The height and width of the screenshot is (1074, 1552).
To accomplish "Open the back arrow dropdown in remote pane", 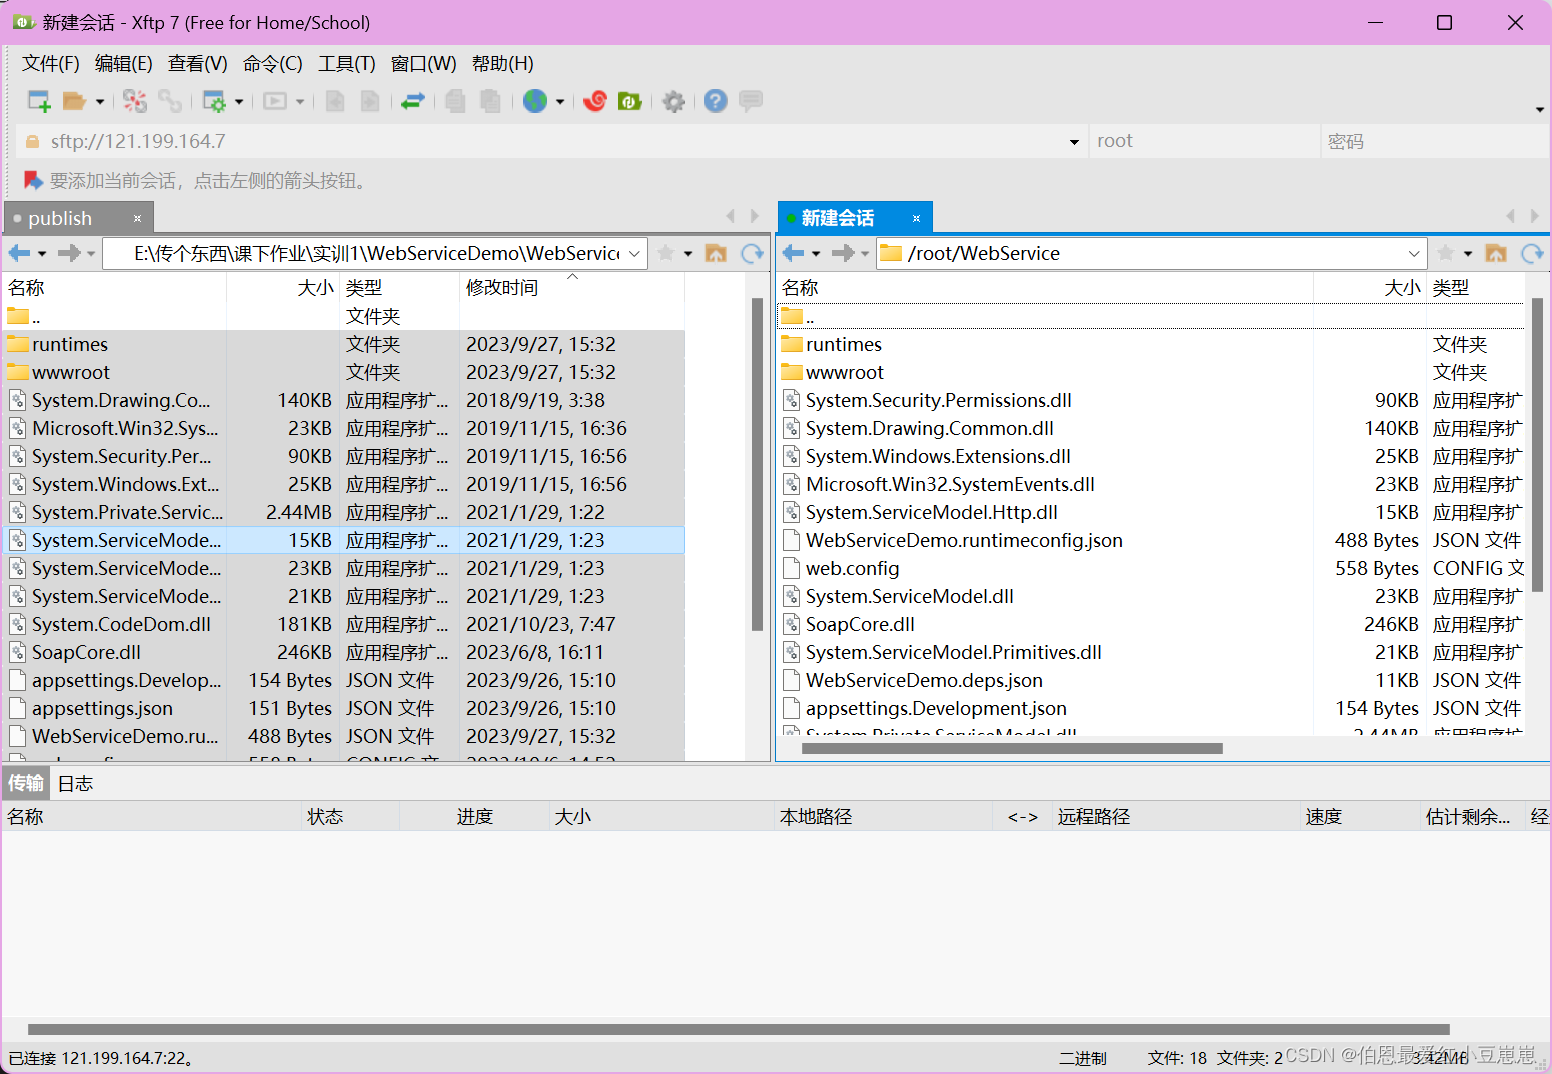I will tap(817, 253).
